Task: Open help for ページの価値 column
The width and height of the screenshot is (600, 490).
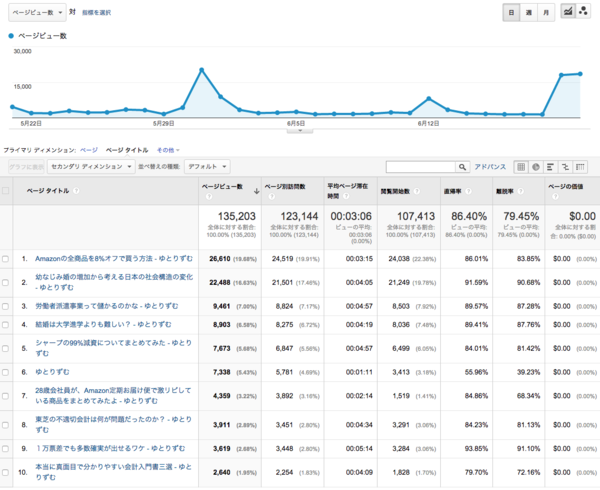Action: click(x=555, y=196)
